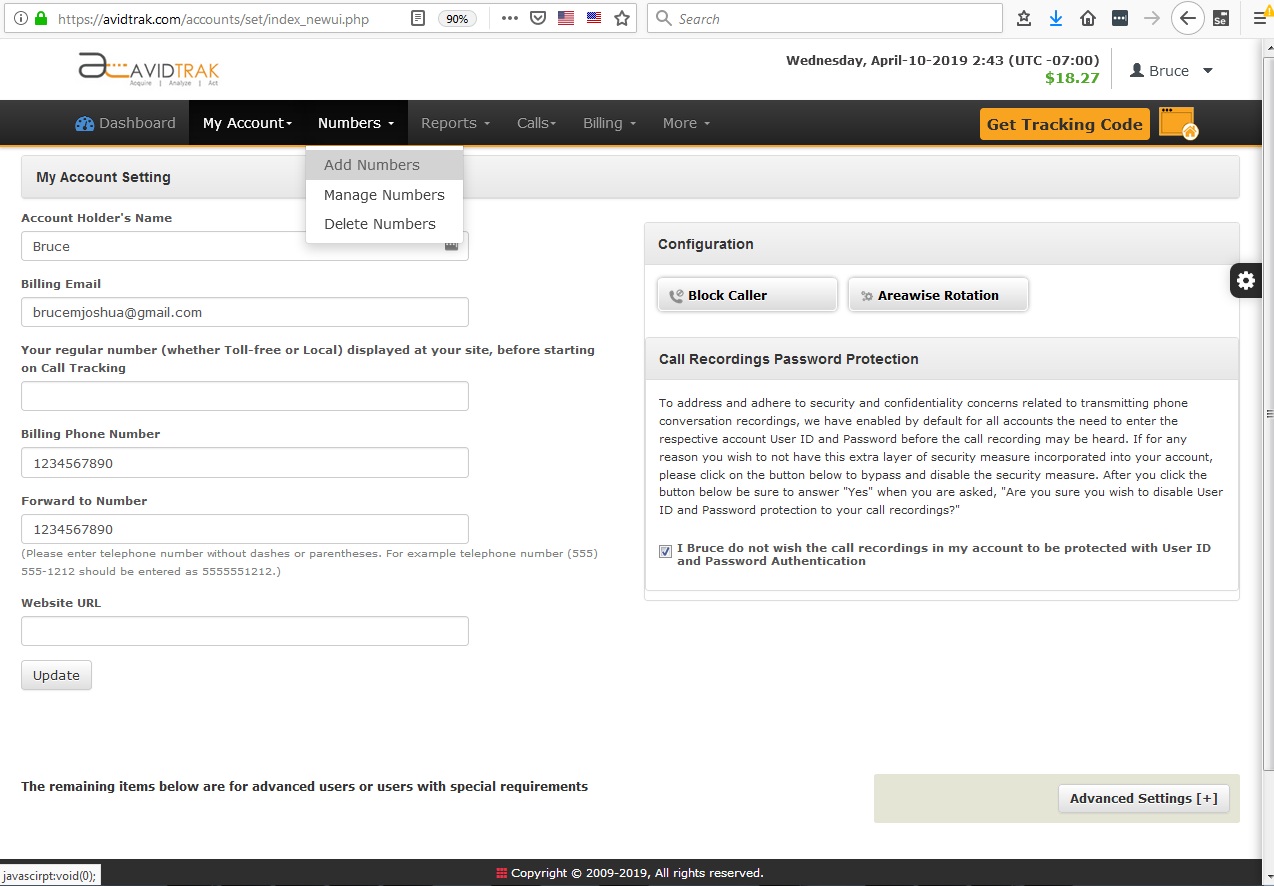
Task: Click the date and time text
Action: (x=942, y=60)
